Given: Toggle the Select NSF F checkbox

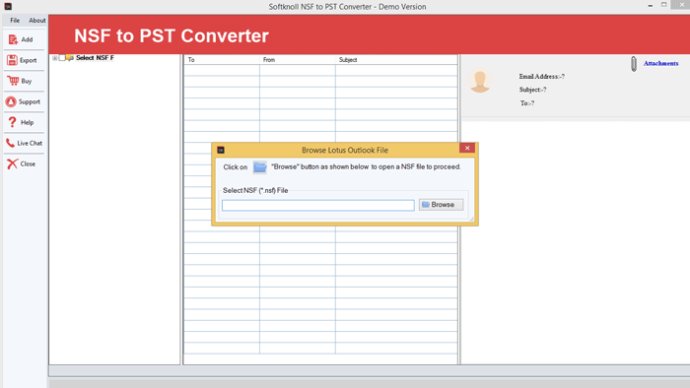Looking at the screenshot, I should click(x=62, y=58).
